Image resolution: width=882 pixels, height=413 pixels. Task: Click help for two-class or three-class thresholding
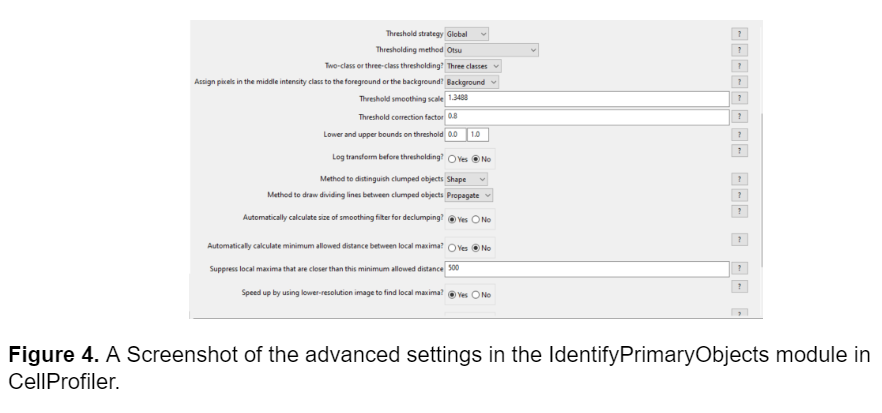pyautogui.click(x=740, y=66)
